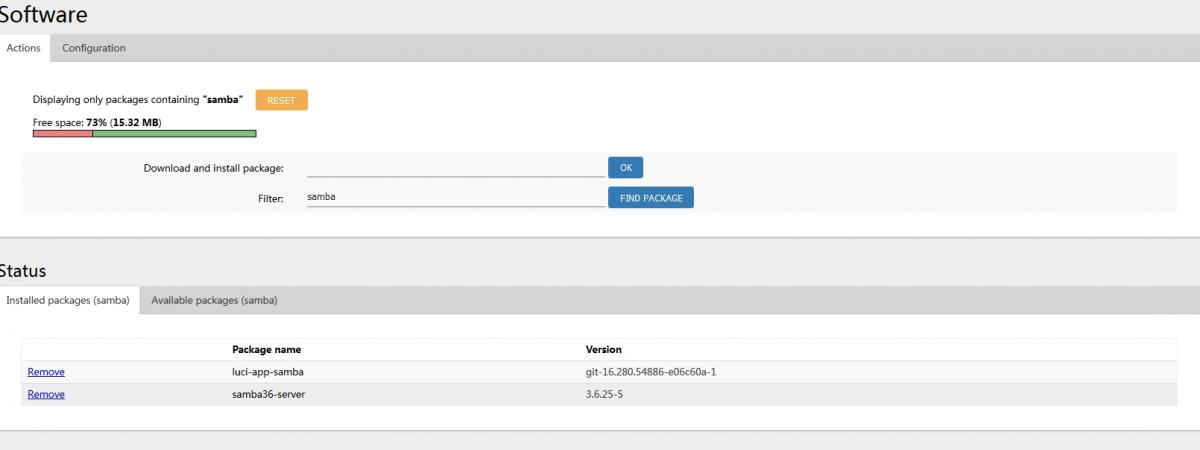The image size is (1200, 450).
Task: Click version git-16.280.54886-e06c60a-1
Action: click(651, 372)
